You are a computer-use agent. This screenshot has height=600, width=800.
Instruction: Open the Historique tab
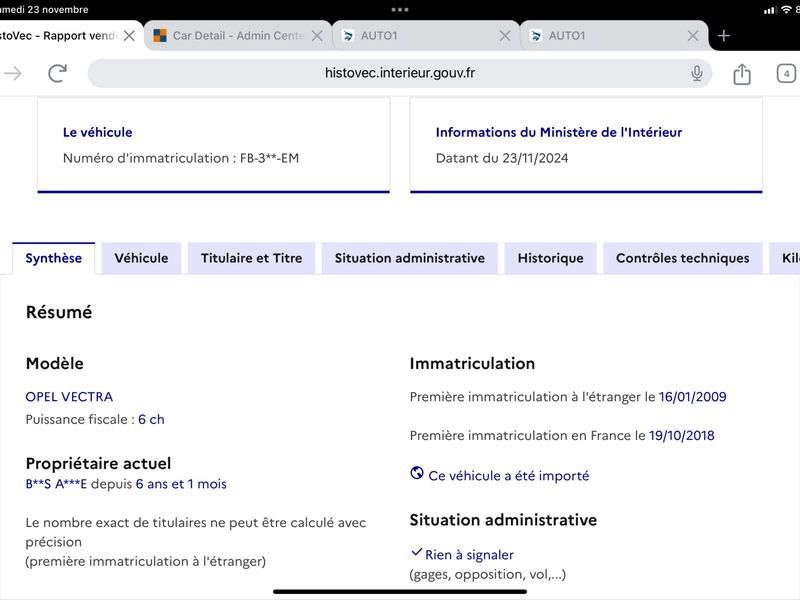(x=551, y=258)
